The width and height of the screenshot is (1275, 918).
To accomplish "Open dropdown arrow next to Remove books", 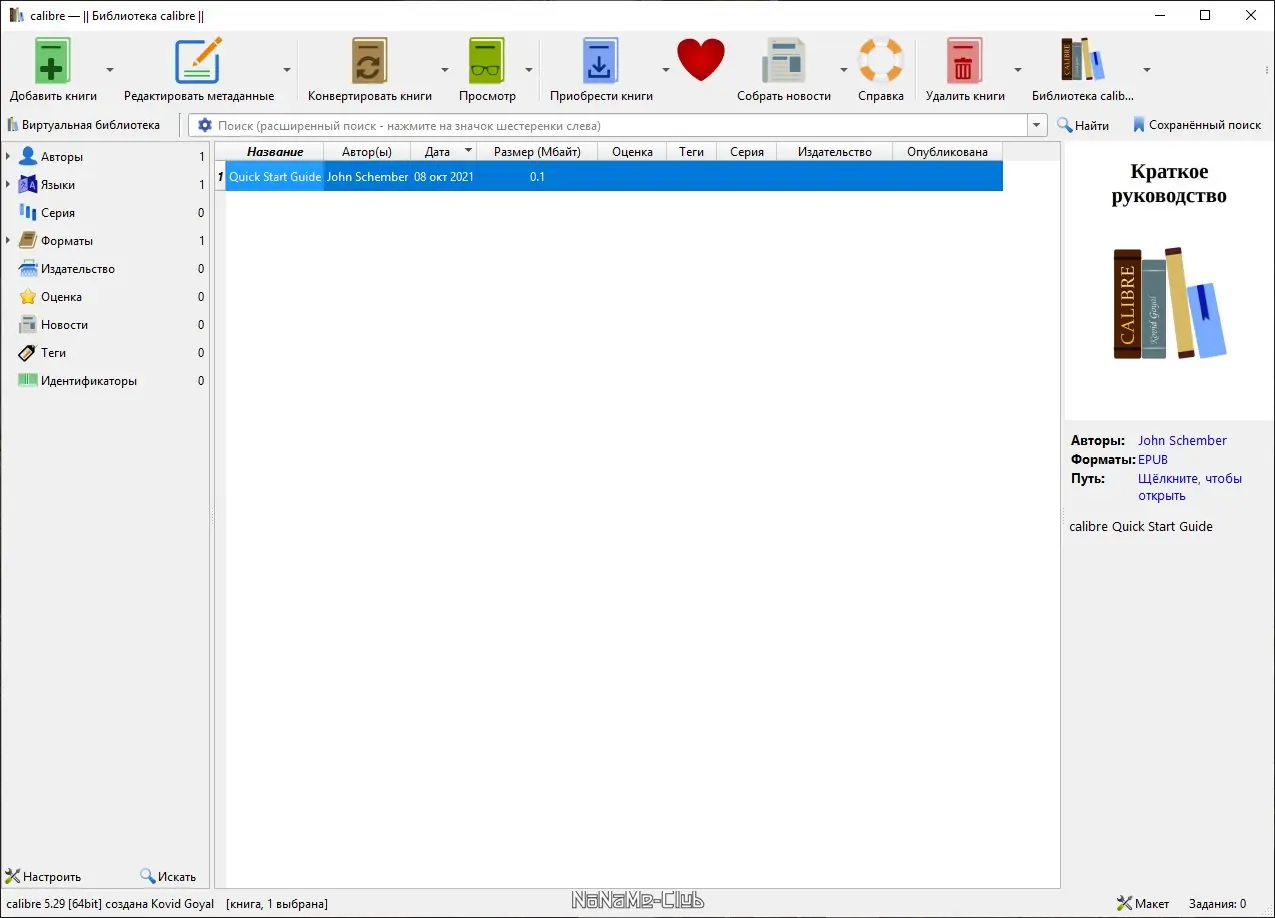I will pos(1018,70).
